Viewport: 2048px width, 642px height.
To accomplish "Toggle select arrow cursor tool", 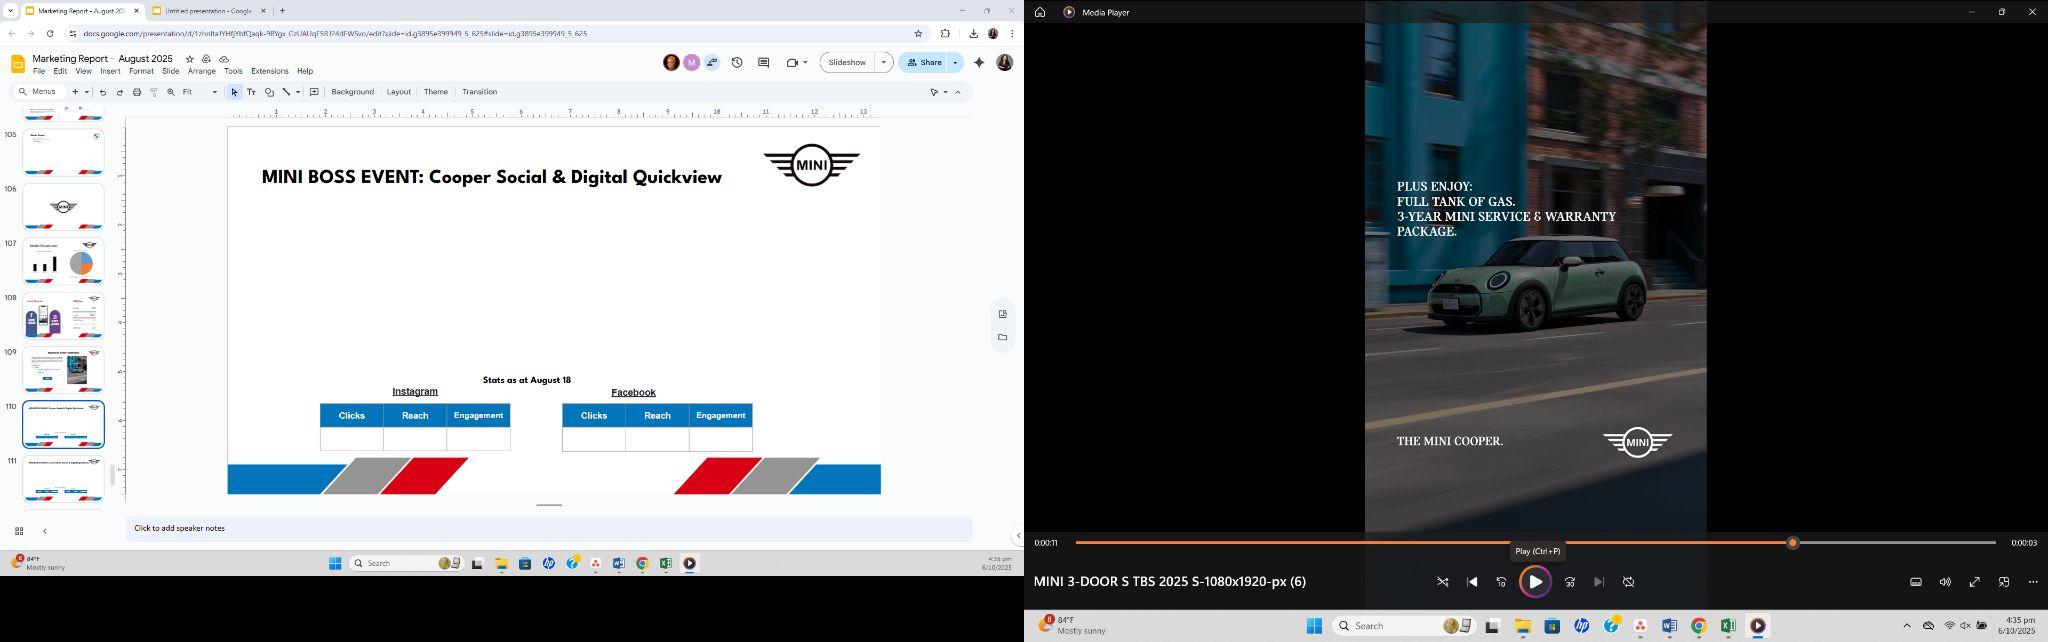I will click(234, 92).
